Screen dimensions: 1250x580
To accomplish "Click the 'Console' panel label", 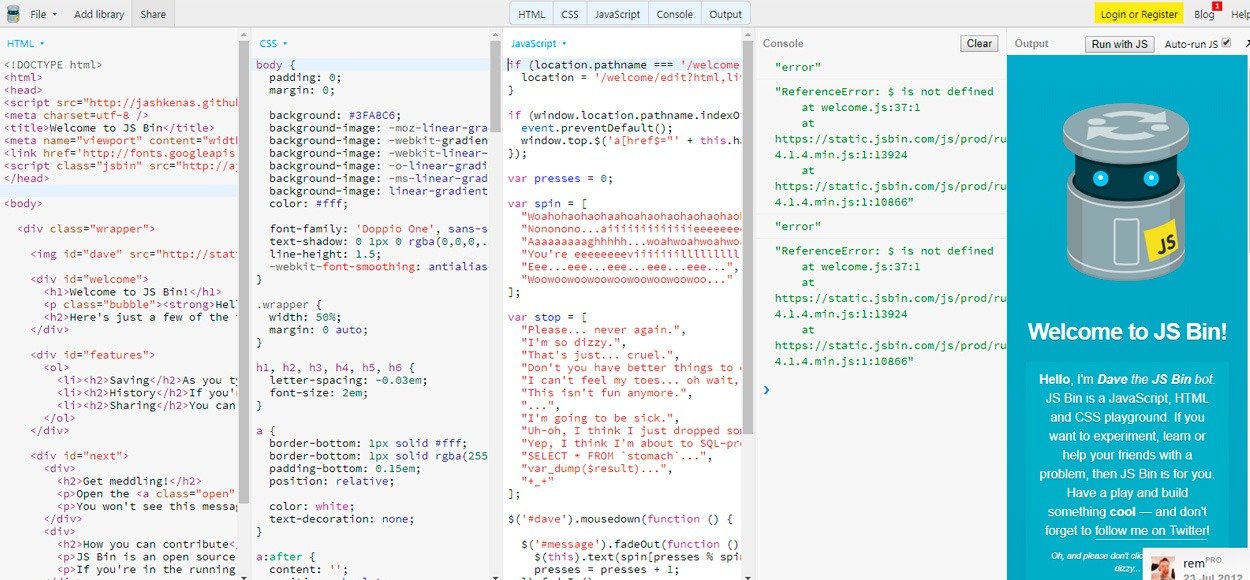I will coord(783,44).
